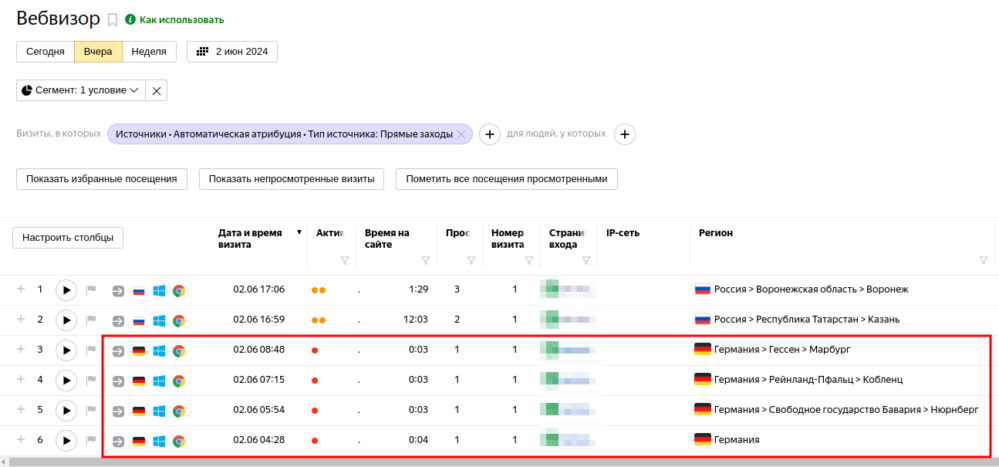999x467 pixels.
Task: Flag visit 5 as favorite
Action: pos(91,410)
